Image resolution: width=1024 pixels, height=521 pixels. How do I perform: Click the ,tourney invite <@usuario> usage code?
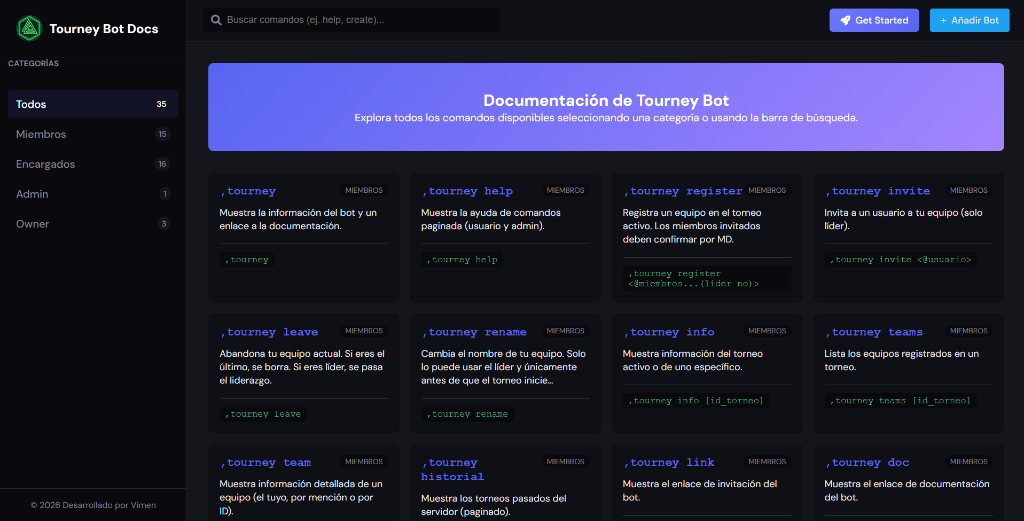(x=901, y=260)
